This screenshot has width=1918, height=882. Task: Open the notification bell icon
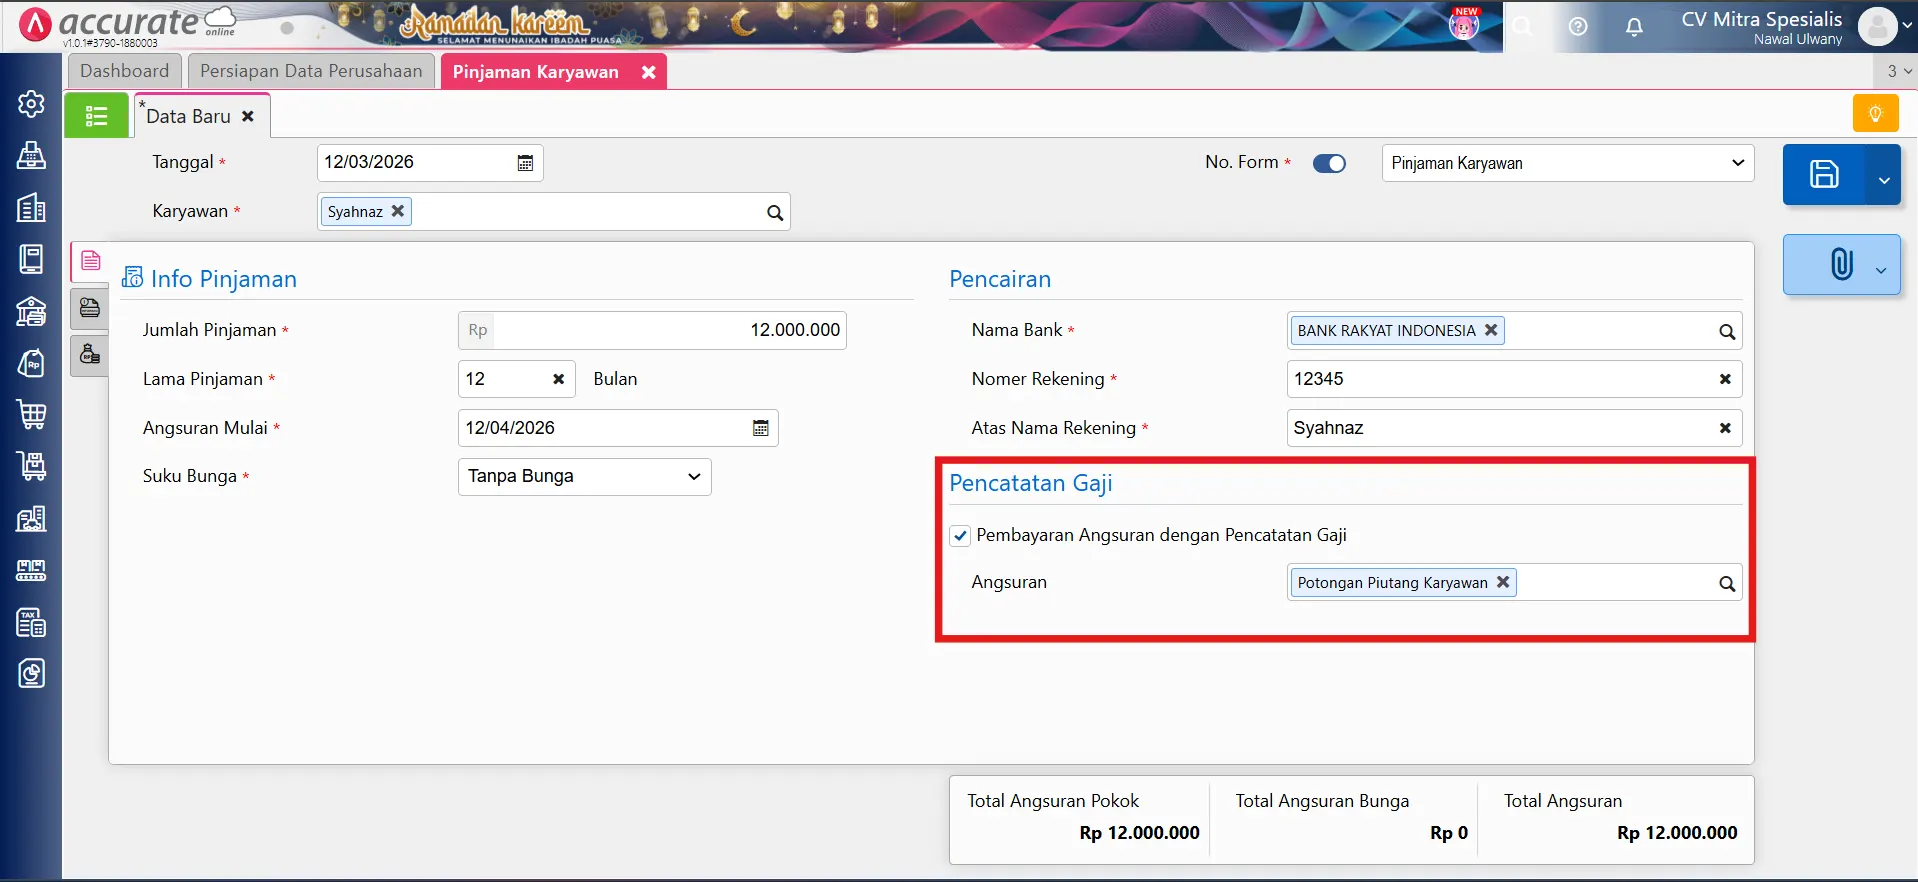1634,27
